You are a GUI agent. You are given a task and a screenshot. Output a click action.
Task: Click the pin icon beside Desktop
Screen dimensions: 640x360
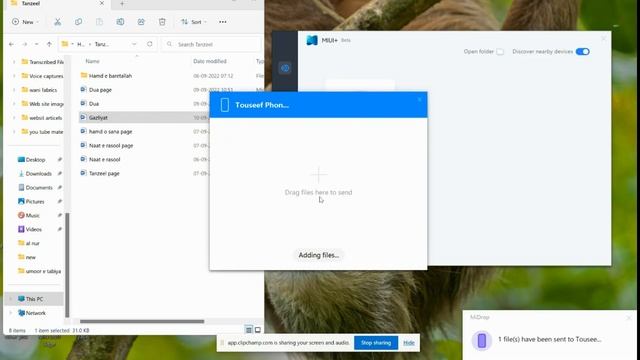(x=60, y=160)
